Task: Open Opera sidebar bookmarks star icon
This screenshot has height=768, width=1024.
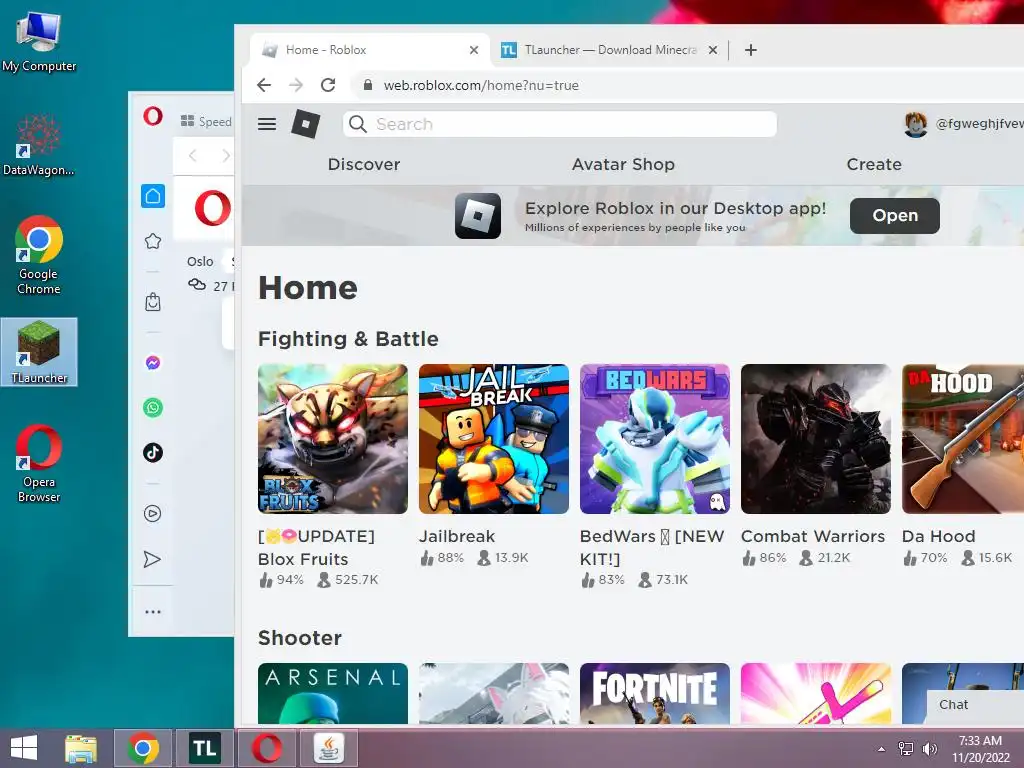Action: (x=153, y=241)
